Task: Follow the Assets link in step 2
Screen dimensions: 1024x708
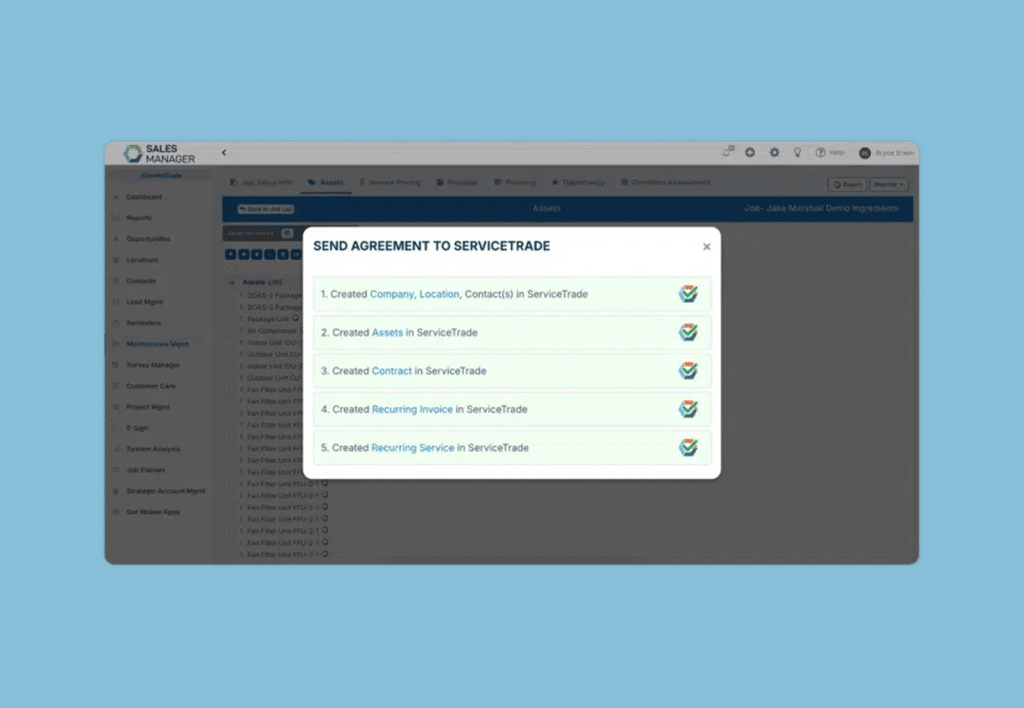Action: pyautogui.click(x=387, y=333)
